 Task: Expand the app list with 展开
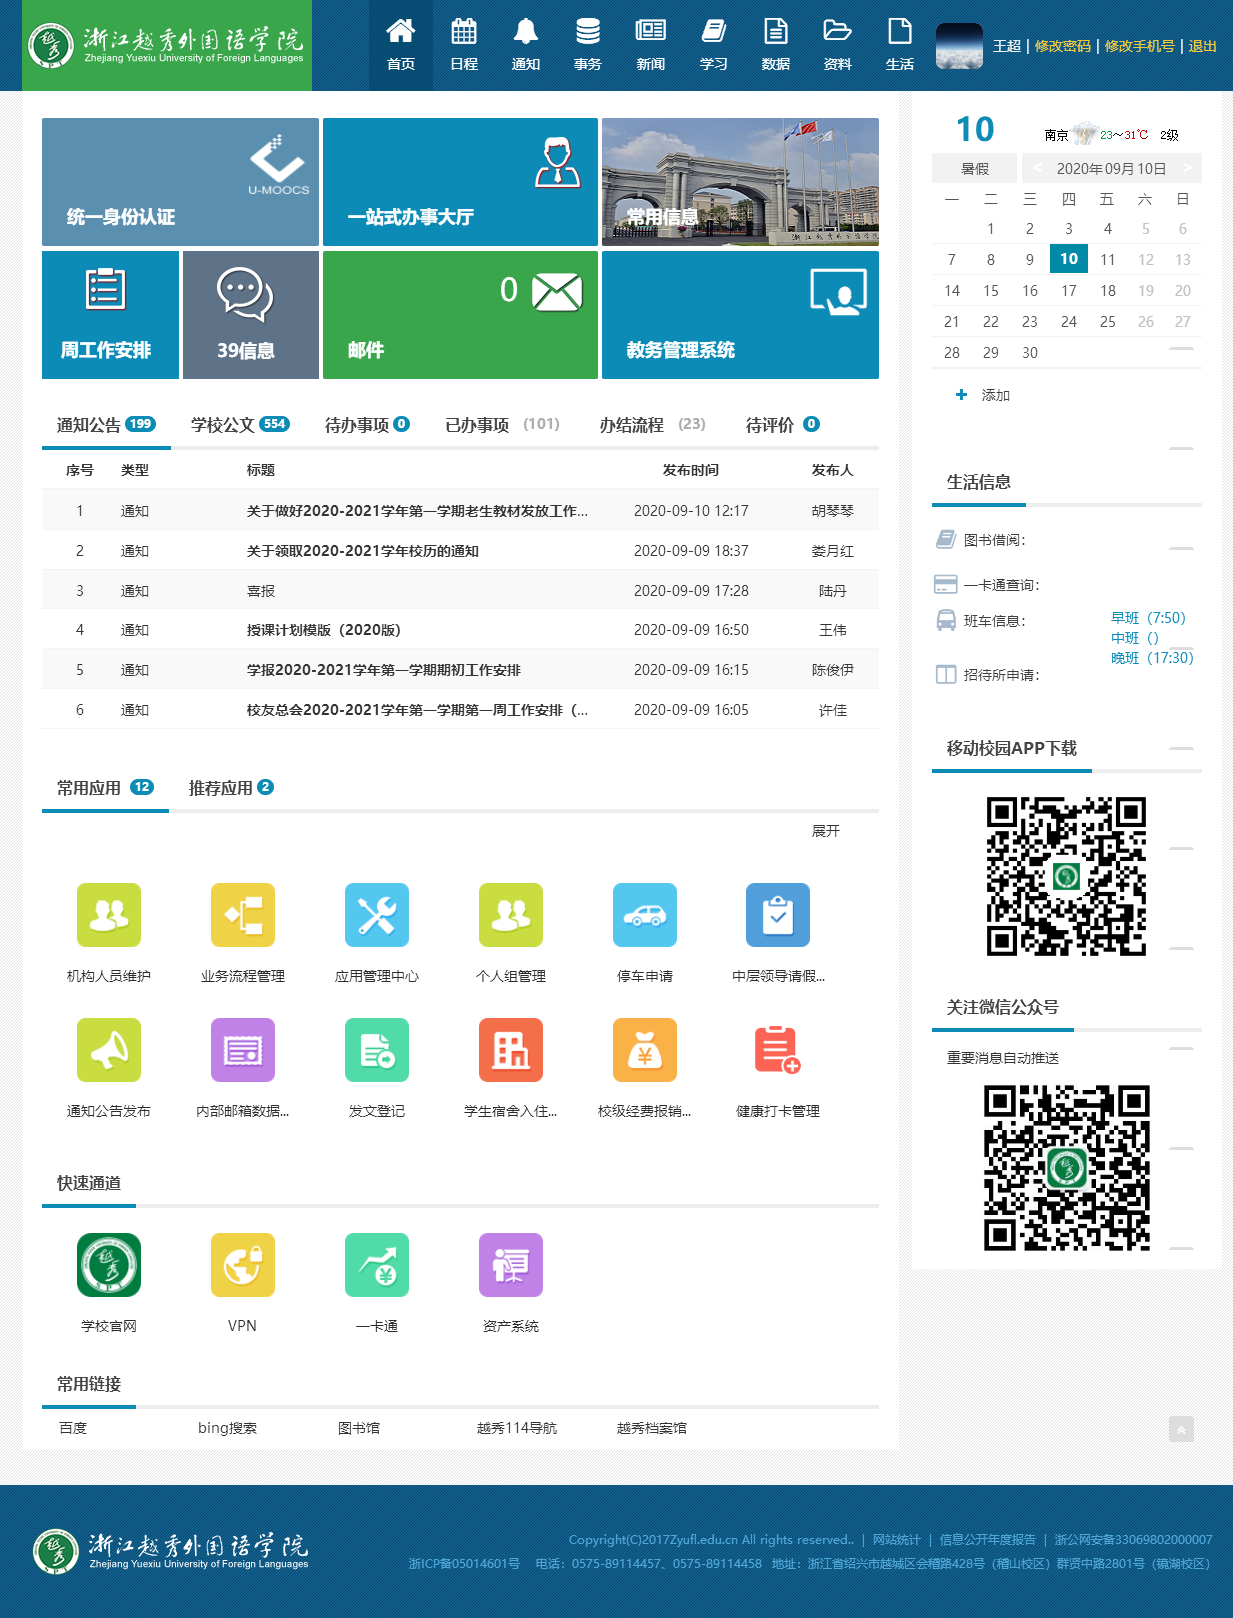point(825,831)
